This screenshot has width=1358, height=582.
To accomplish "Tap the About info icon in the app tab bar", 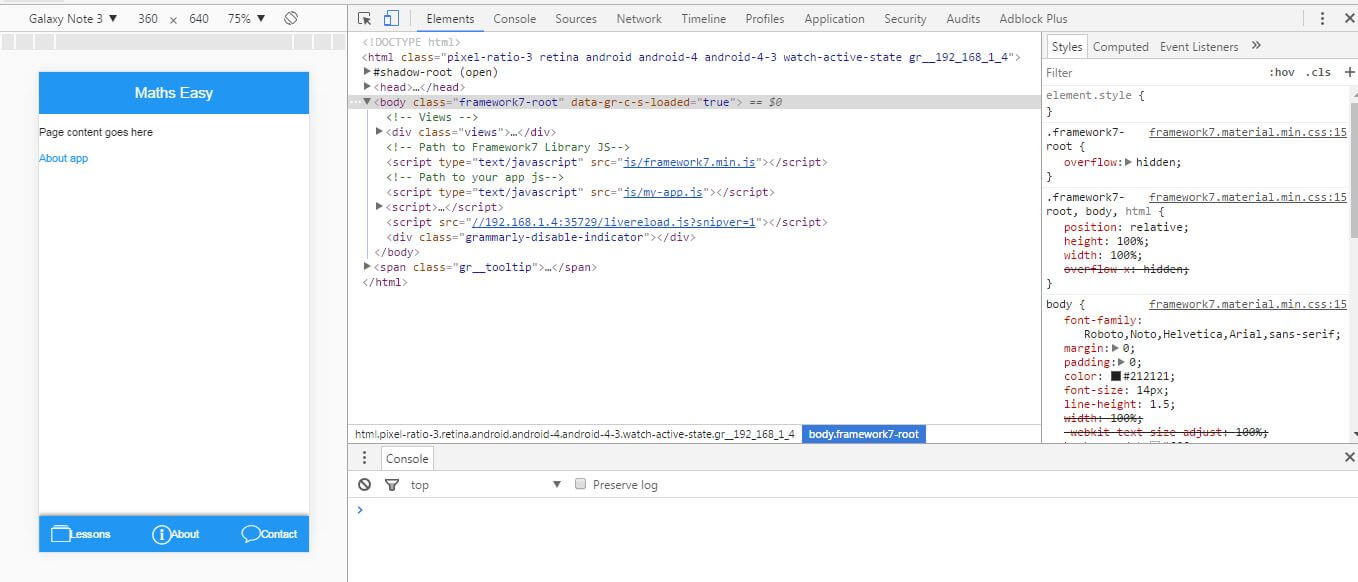I will 161,534.
